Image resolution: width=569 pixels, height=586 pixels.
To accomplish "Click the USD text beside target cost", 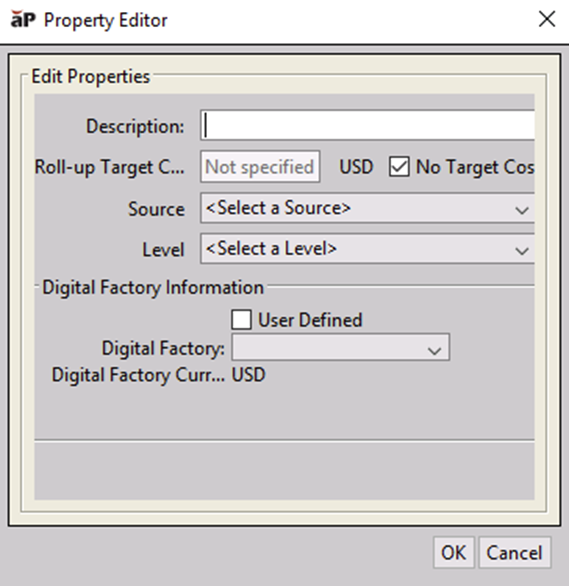I will 356,167.
